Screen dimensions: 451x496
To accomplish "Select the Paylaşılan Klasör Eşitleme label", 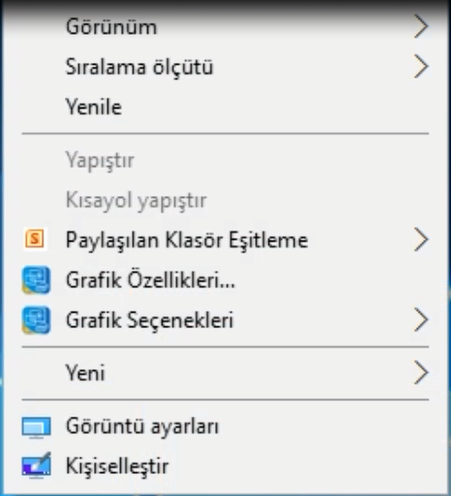I will (187, 240).
